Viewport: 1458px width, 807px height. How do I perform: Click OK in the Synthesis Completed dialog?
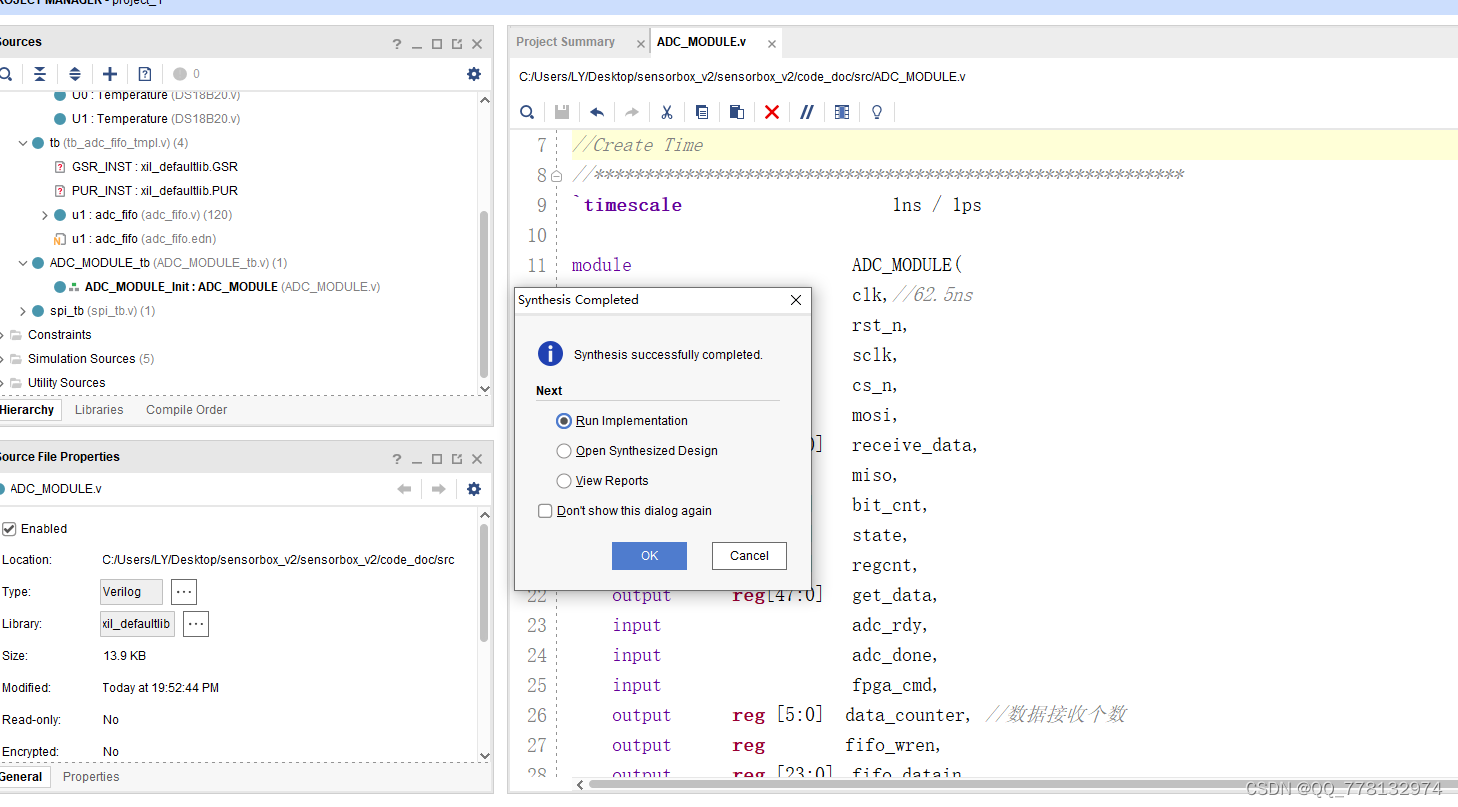tap(649, 556)
